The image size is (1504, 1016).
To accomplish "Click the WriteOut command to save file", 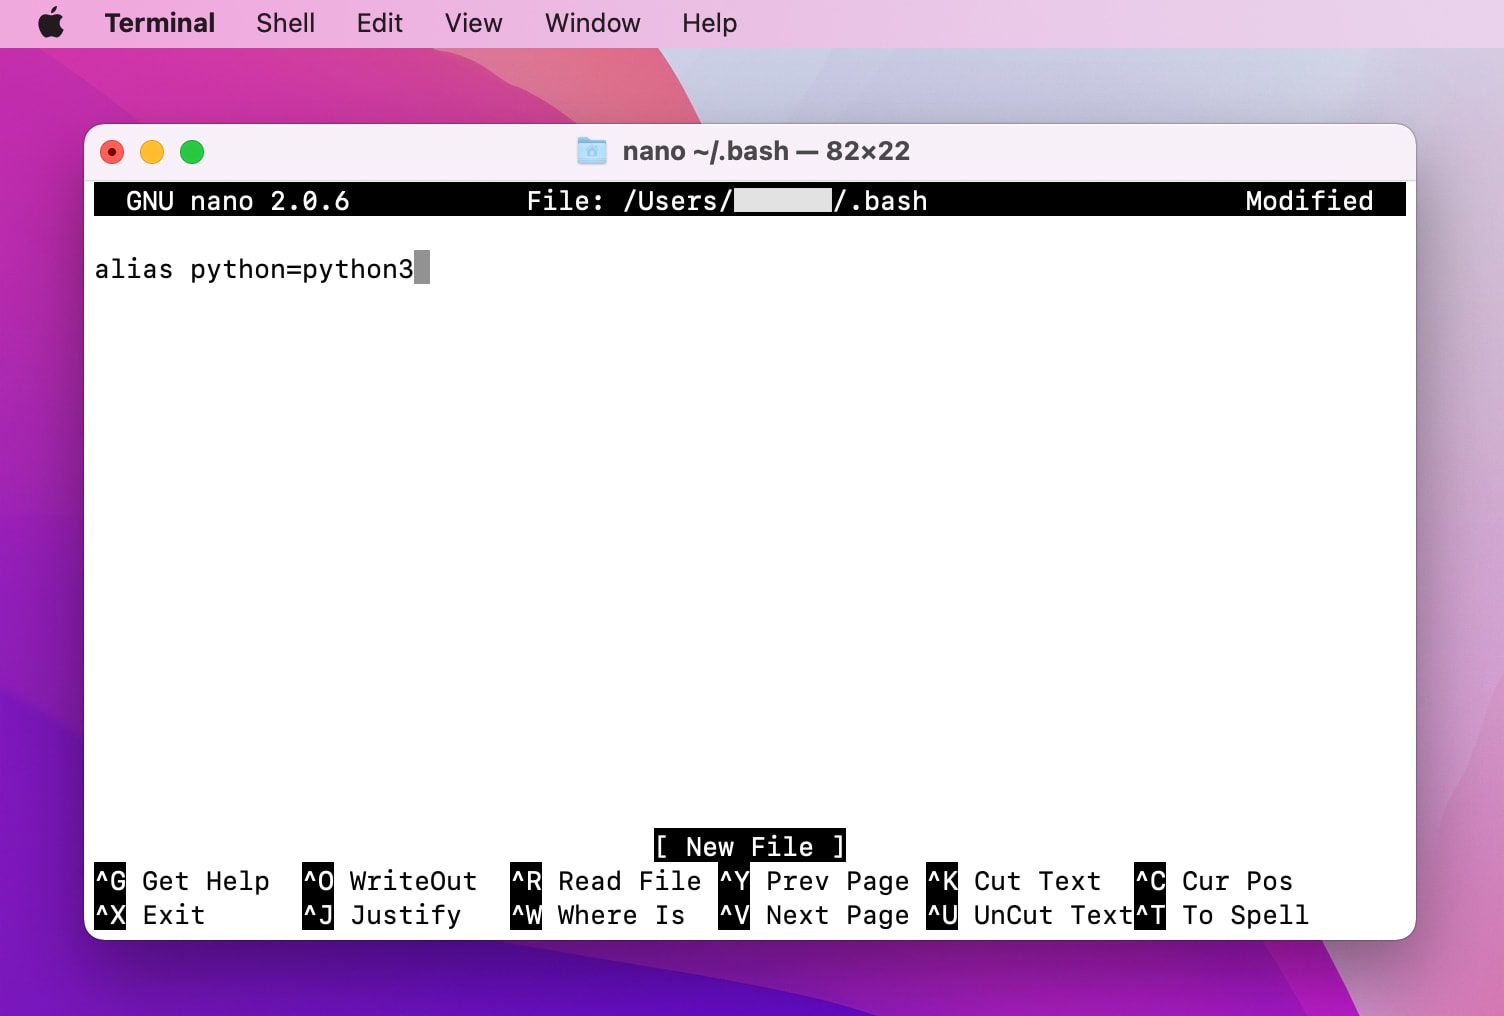I will (412, 881).
